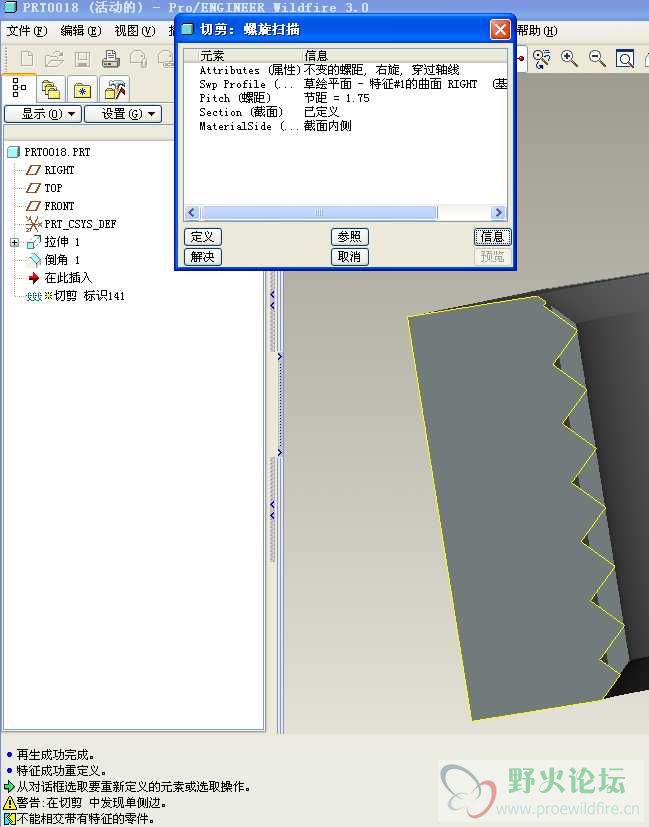Click the 定义 (Define) button
This screenshot has height=827, width=649.
click(203, 237)
